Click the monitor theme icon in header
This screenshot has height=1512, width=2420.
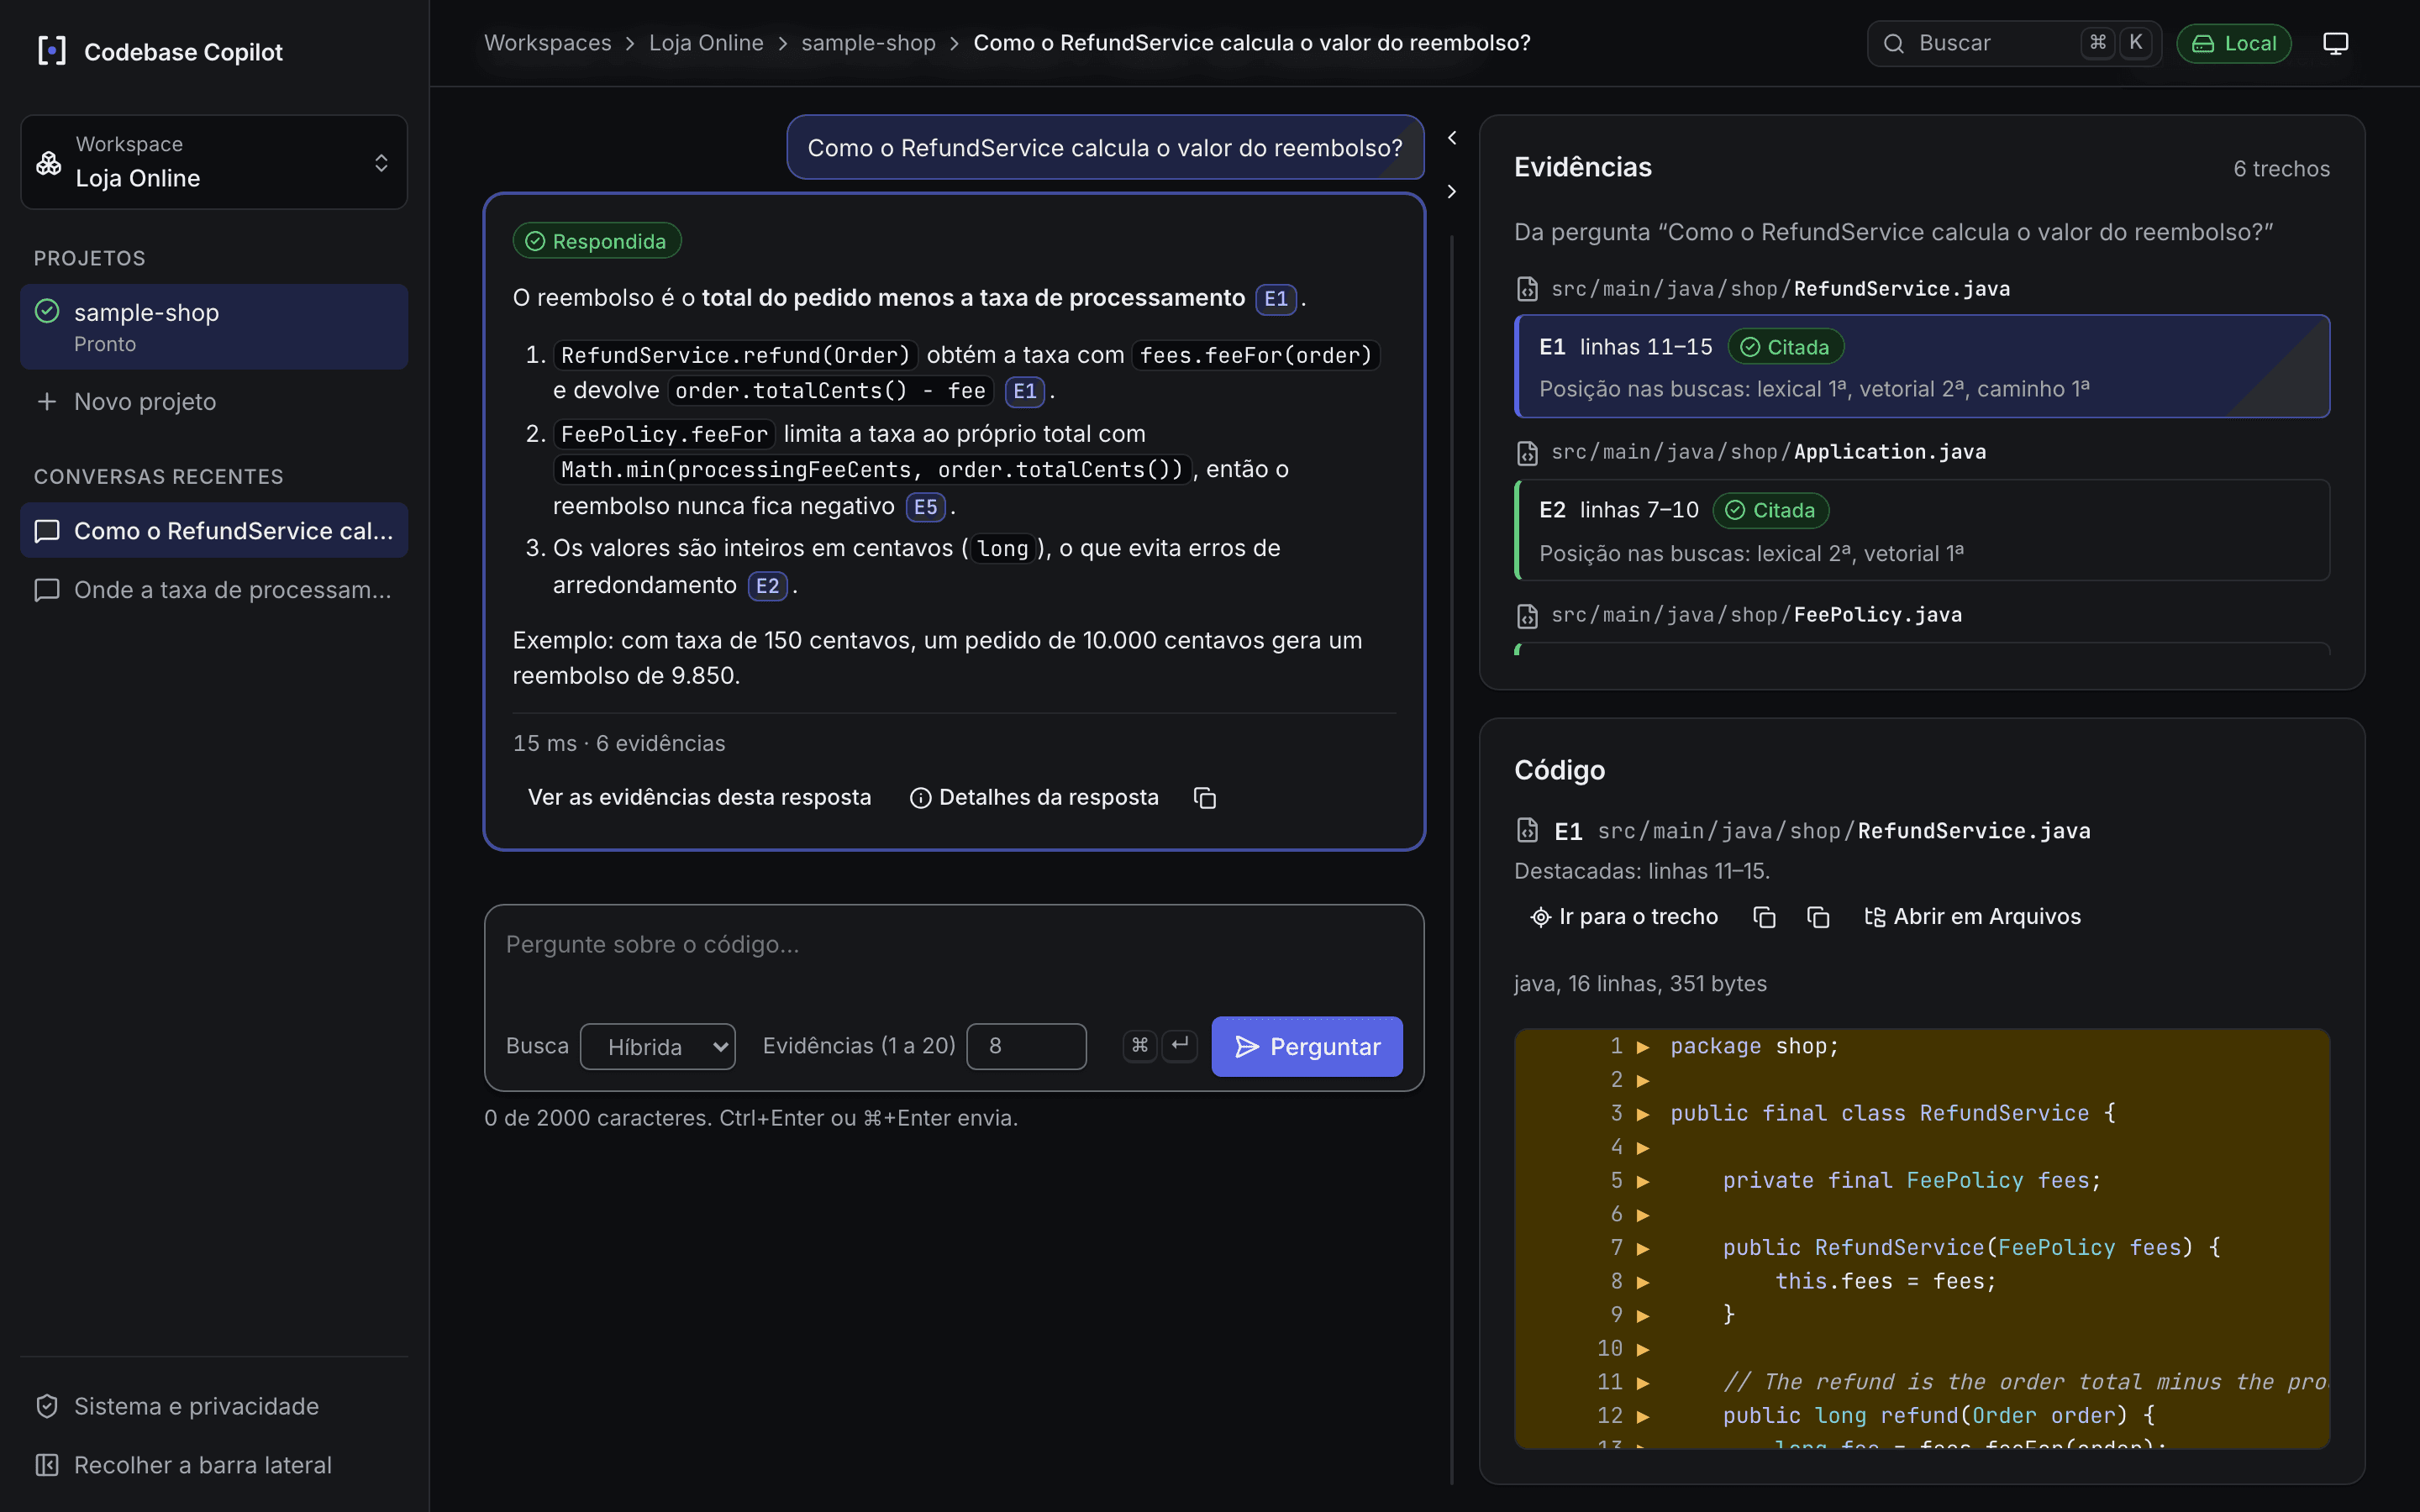coord(2335,43)
